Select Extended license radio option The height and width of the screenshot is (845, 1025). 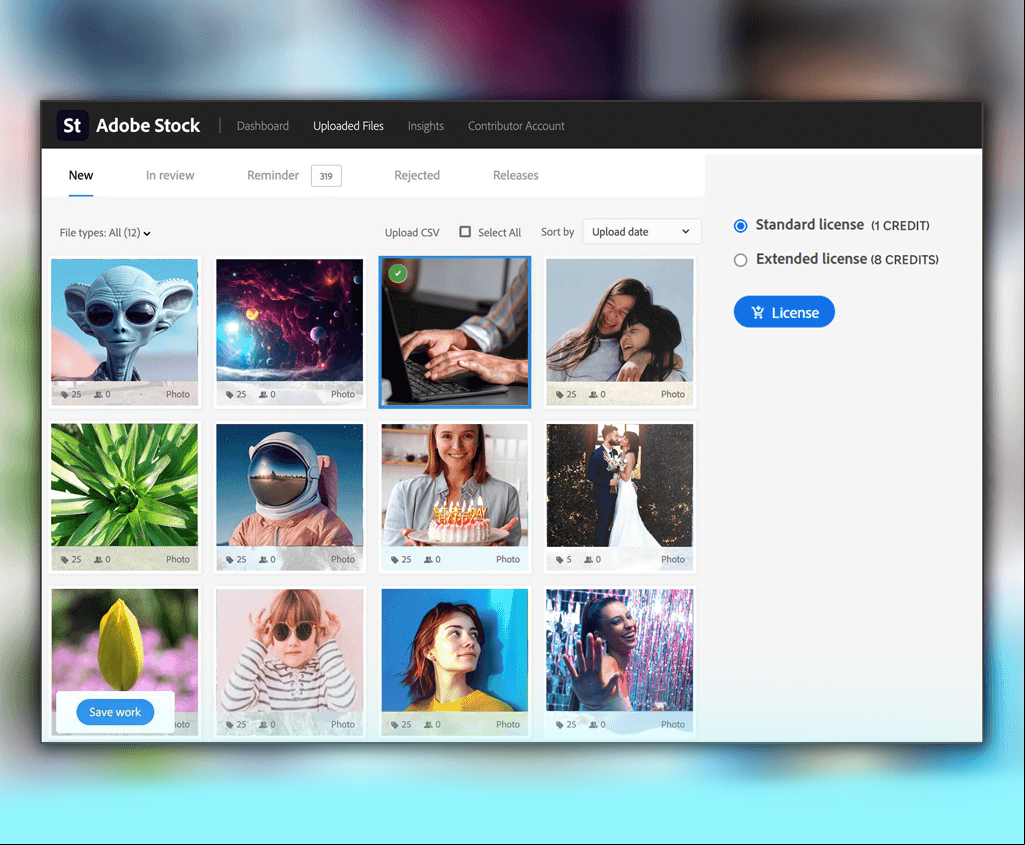tap(740, 260)
